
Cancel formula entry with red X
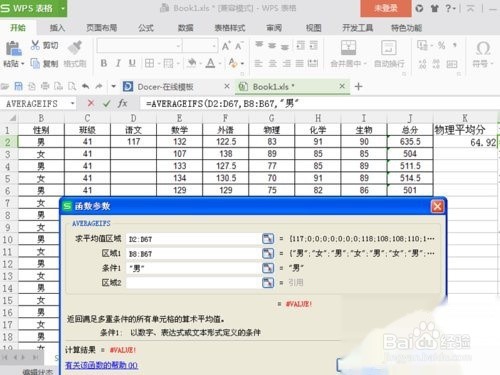(x=91, y=103)
